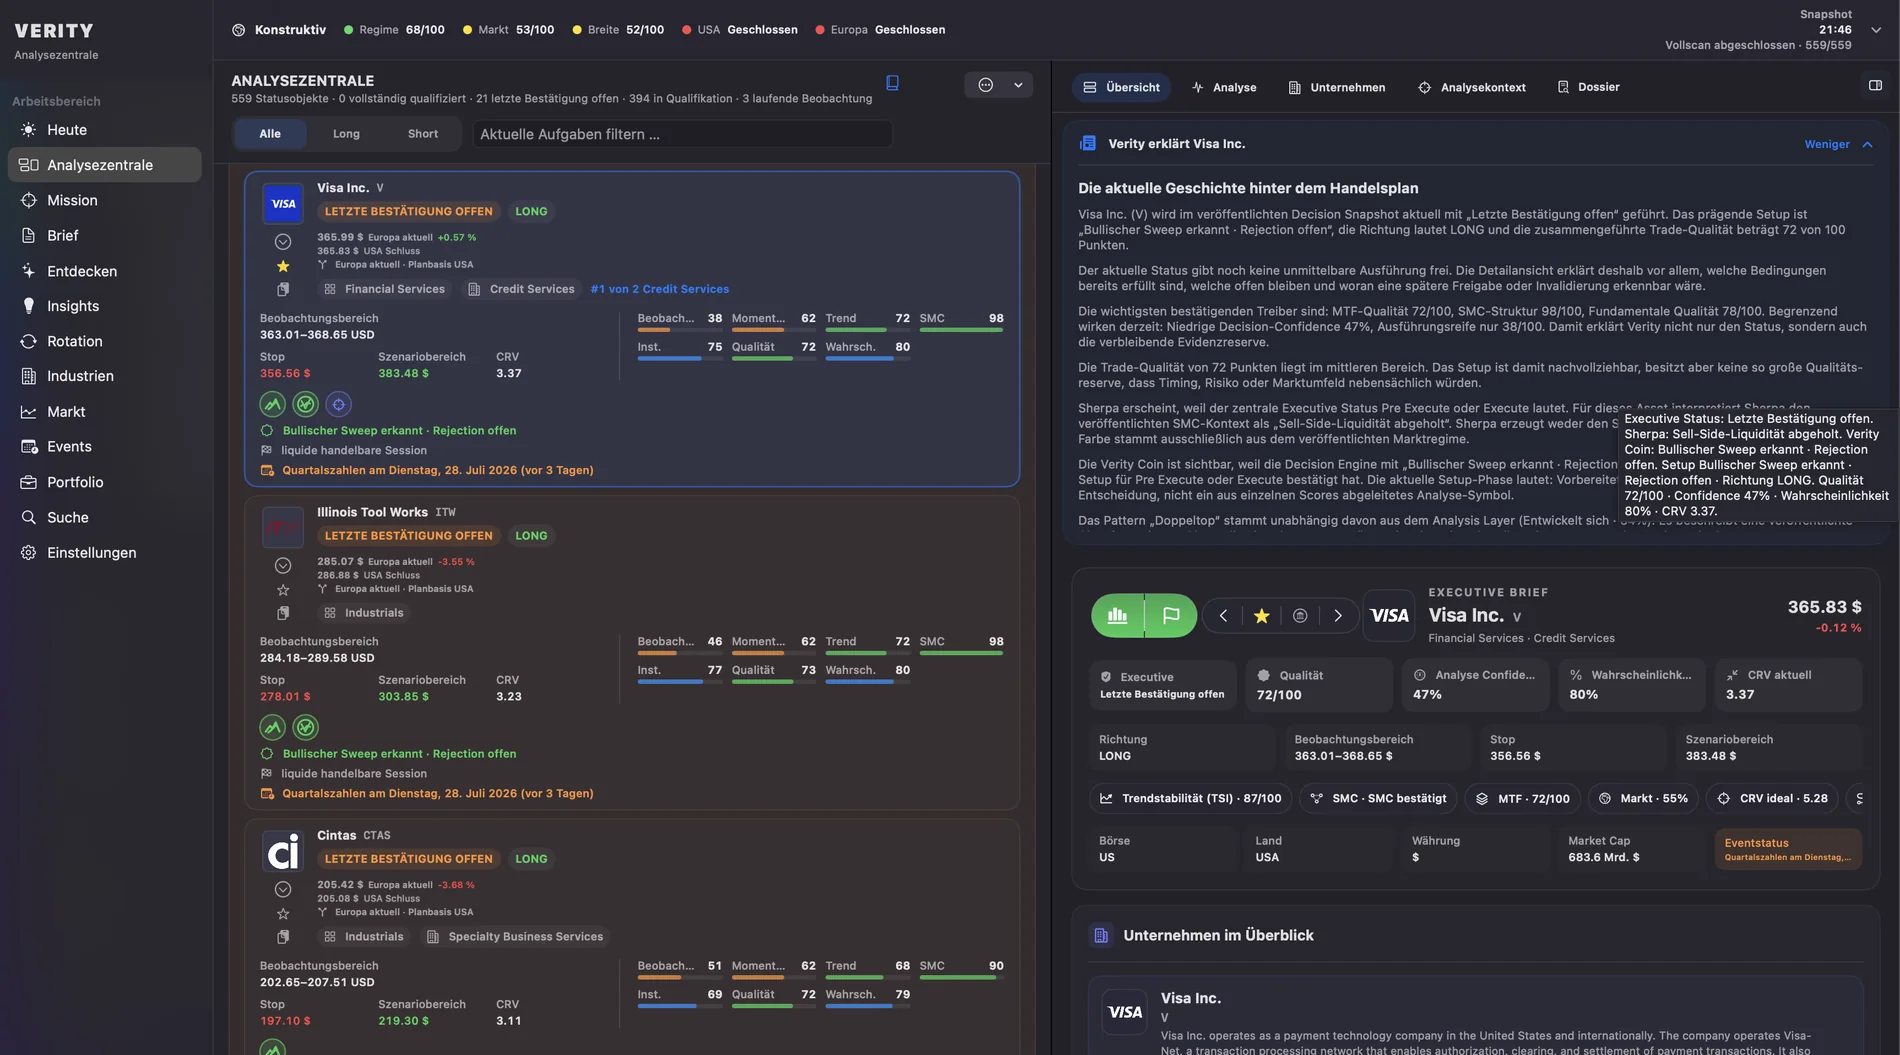Screen dimensions: 1900x1055
Task: Open the Dossier tab
Action: tap(1588, 87)
